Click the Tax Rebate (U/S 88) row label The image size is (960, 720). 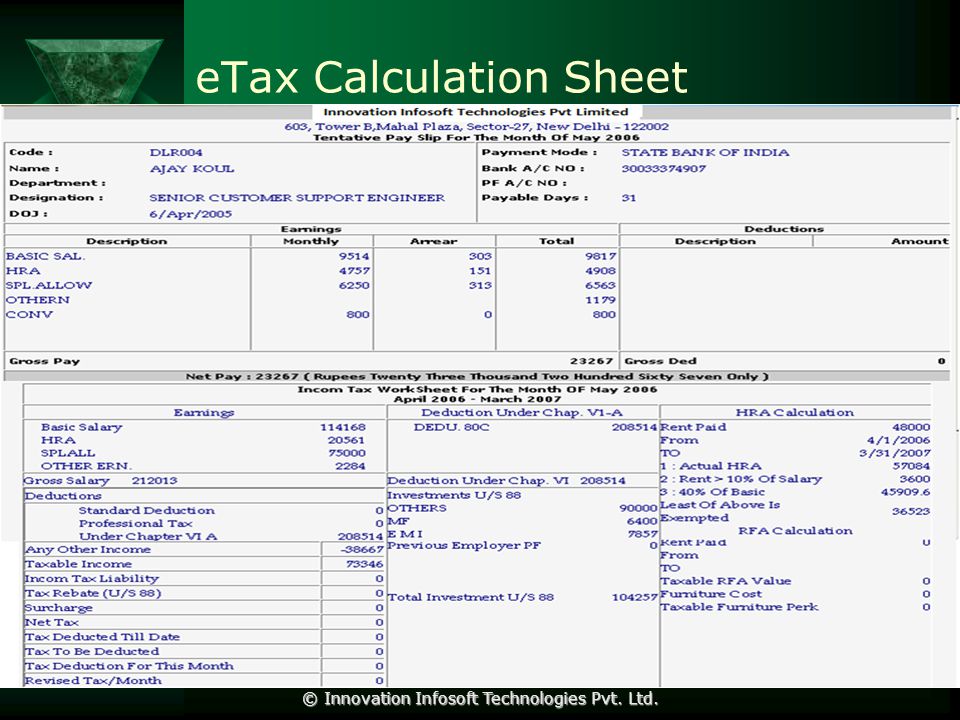[93, 593]
